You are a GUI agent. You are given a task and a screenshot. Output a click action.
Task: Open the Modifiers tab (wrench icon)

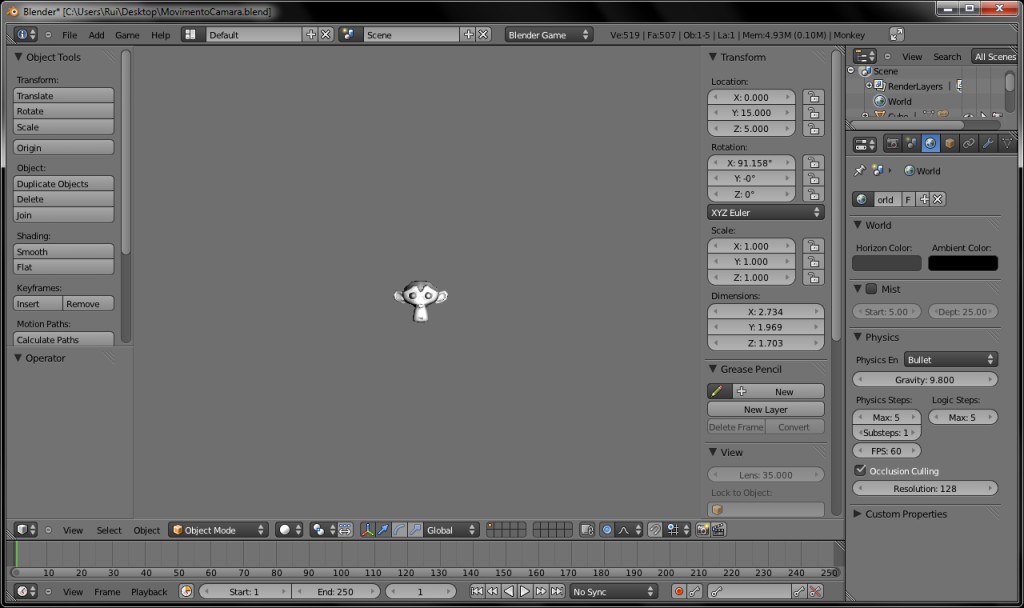click(x=988, y=143)
